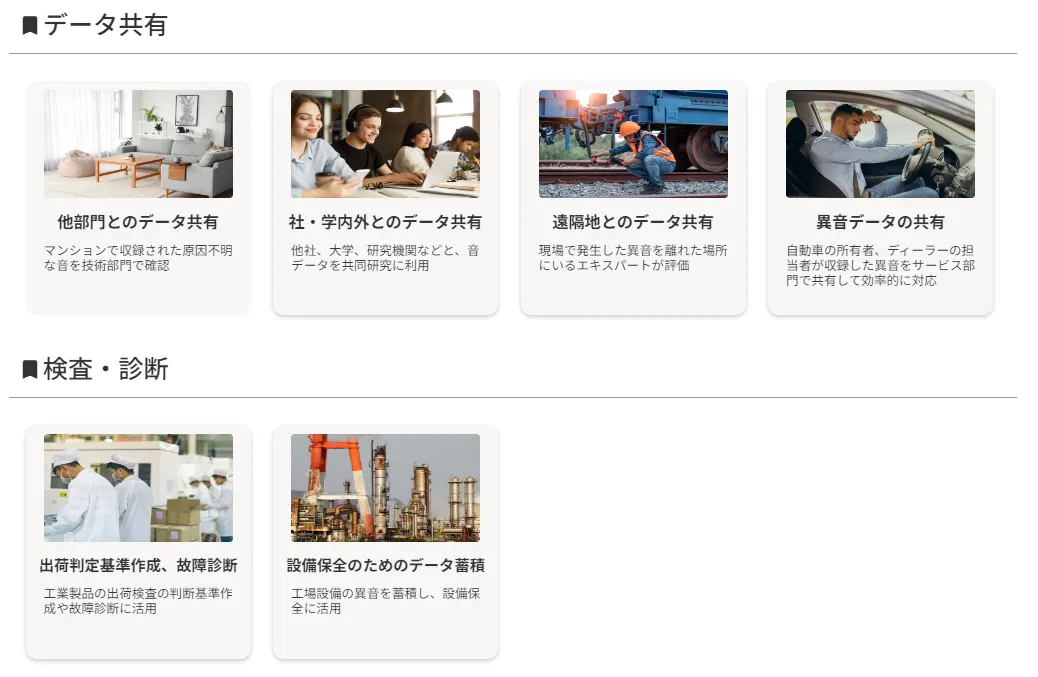Open the frustrated car driver image
Screen dimensions: 1038x677
coord(880,144)
